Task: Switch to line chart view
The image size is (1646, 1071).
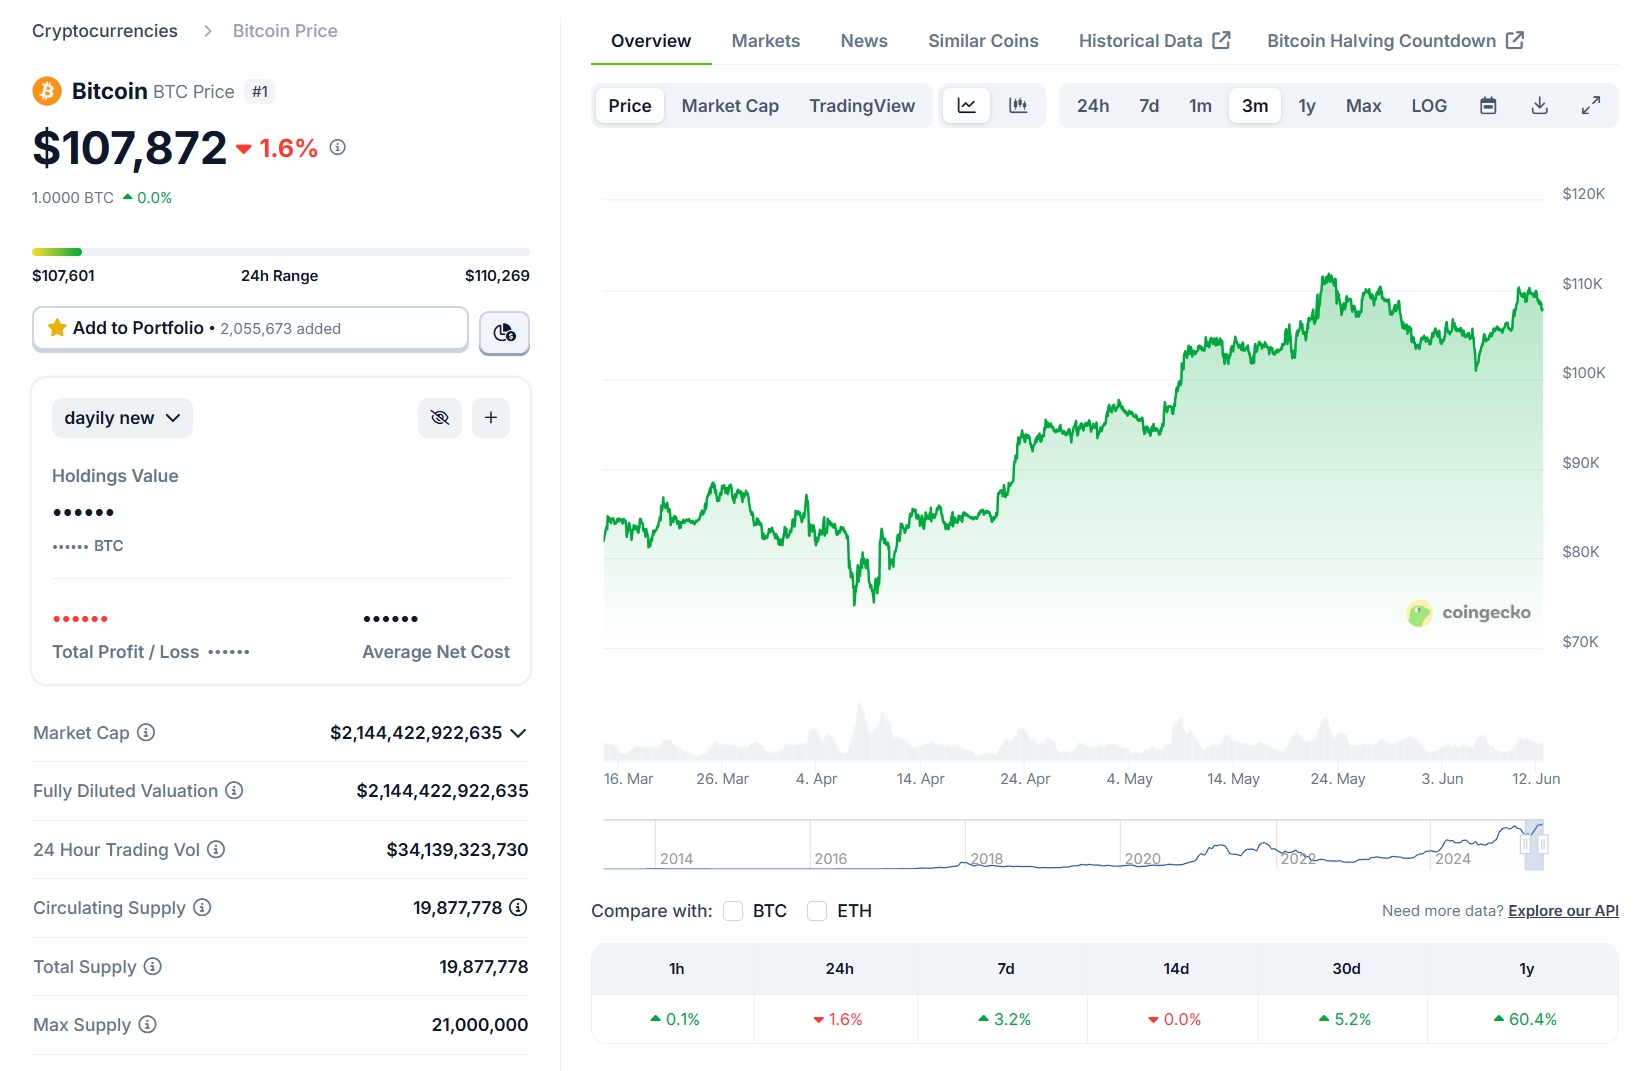Action: (x=967, y=105)
